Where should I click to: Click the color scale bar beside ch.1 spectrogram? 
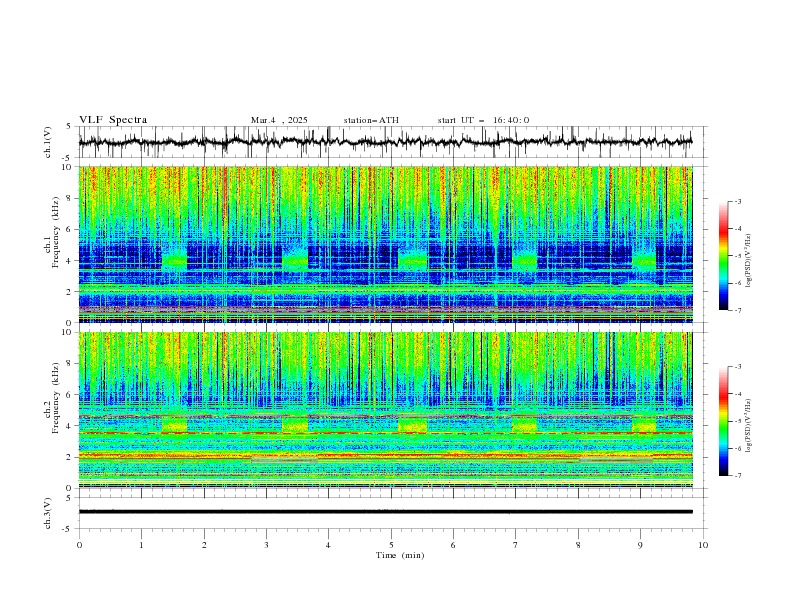click(x=723, y=256)
